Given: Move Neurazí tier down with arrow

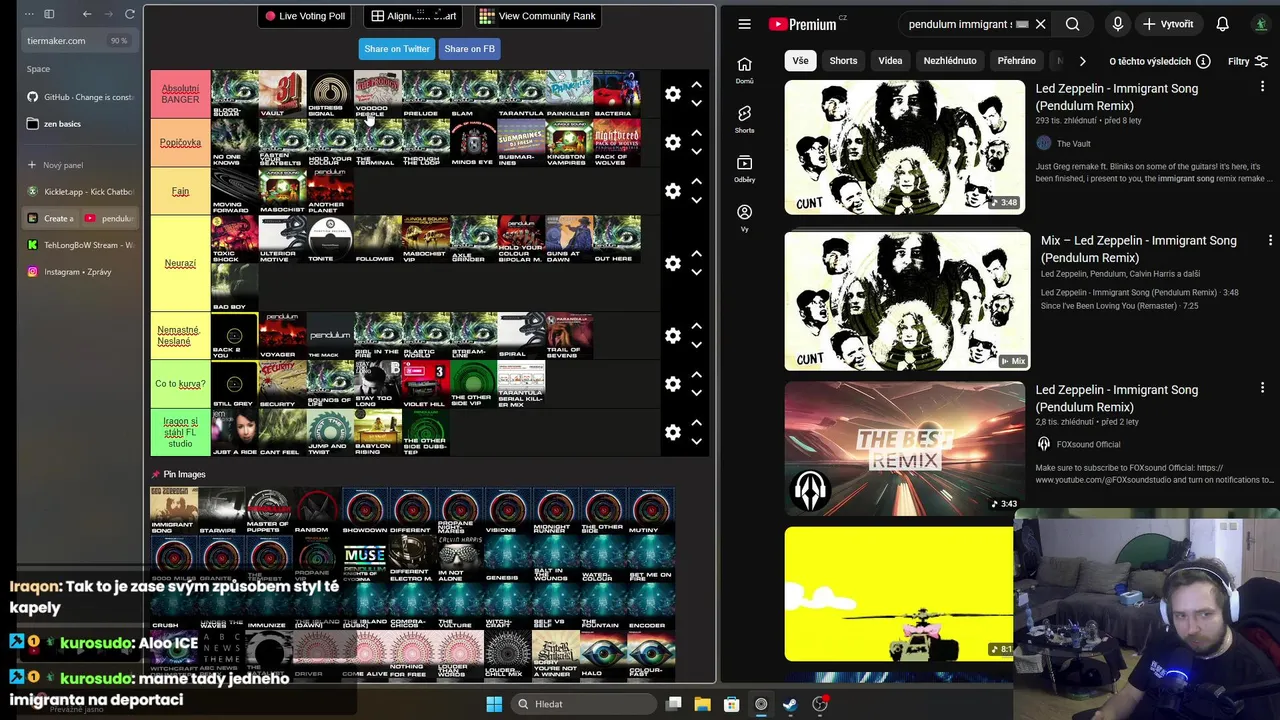Looking at the screenshot, I should (x=697, y=272).
